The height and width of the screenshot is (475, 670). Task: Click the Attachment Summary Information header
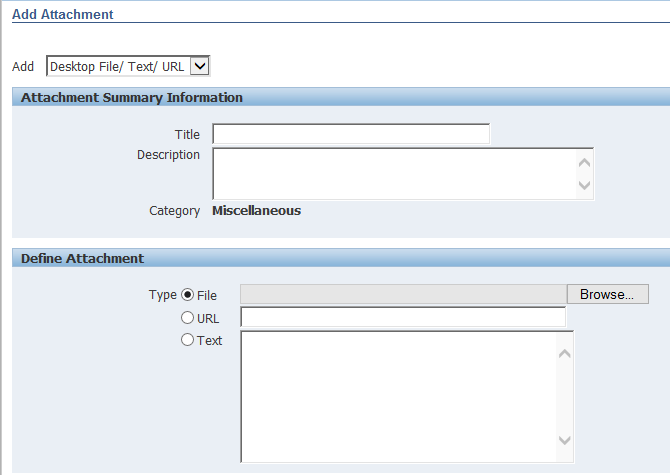point(131,98)
